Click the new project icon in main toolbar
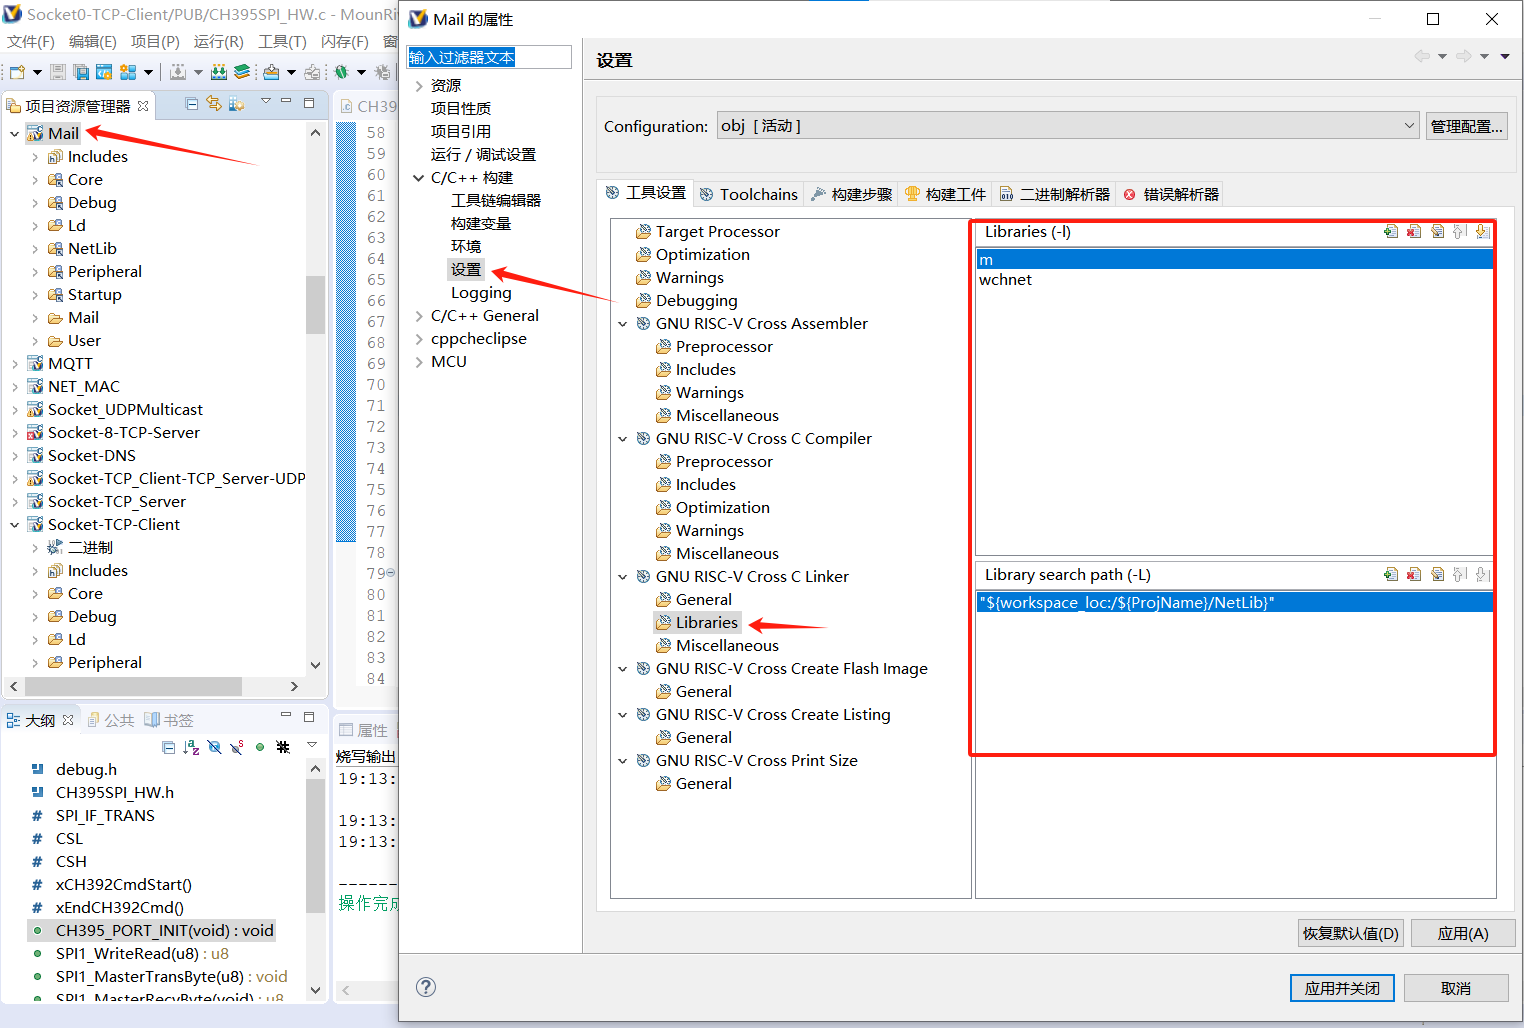1524x1028 pixels. [x=17, y=72]
